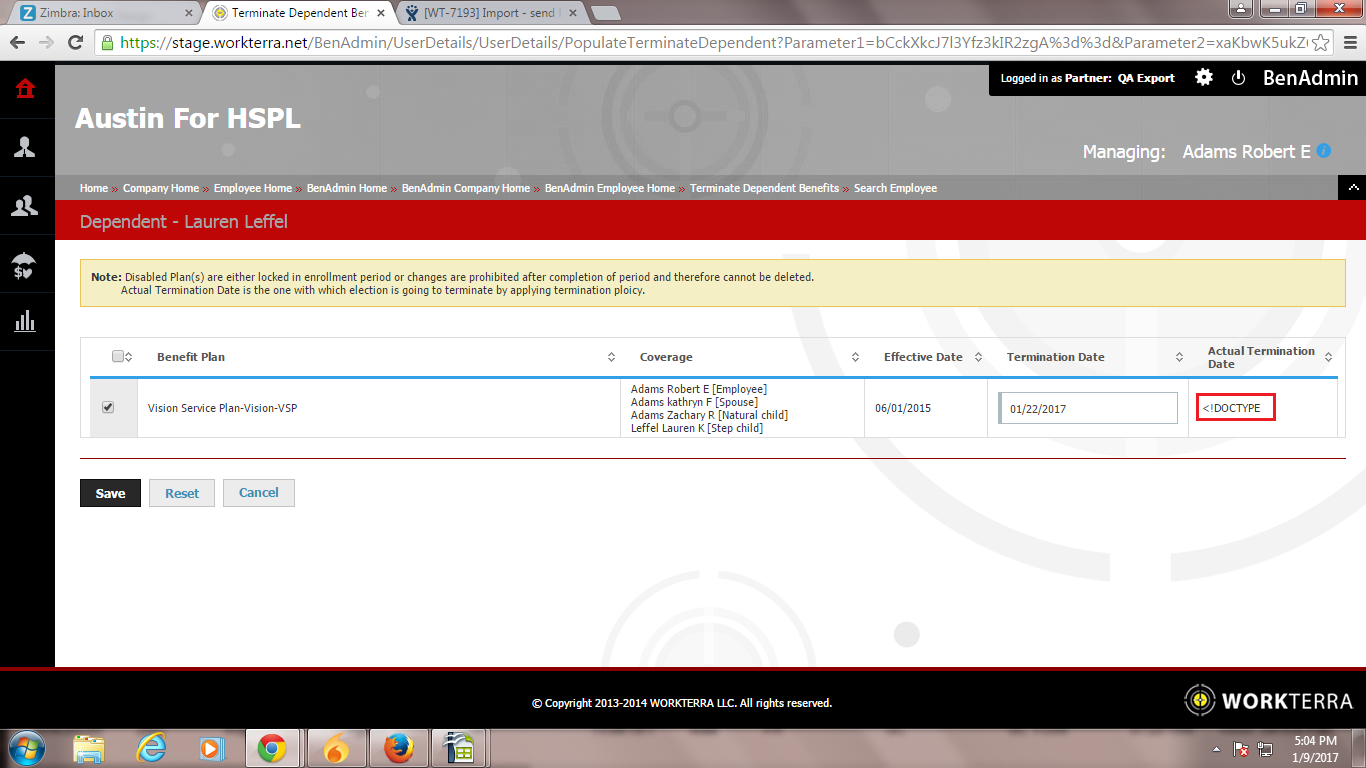Click the network tray icon
The image size is (1366, 768).
pos(1265,748)
